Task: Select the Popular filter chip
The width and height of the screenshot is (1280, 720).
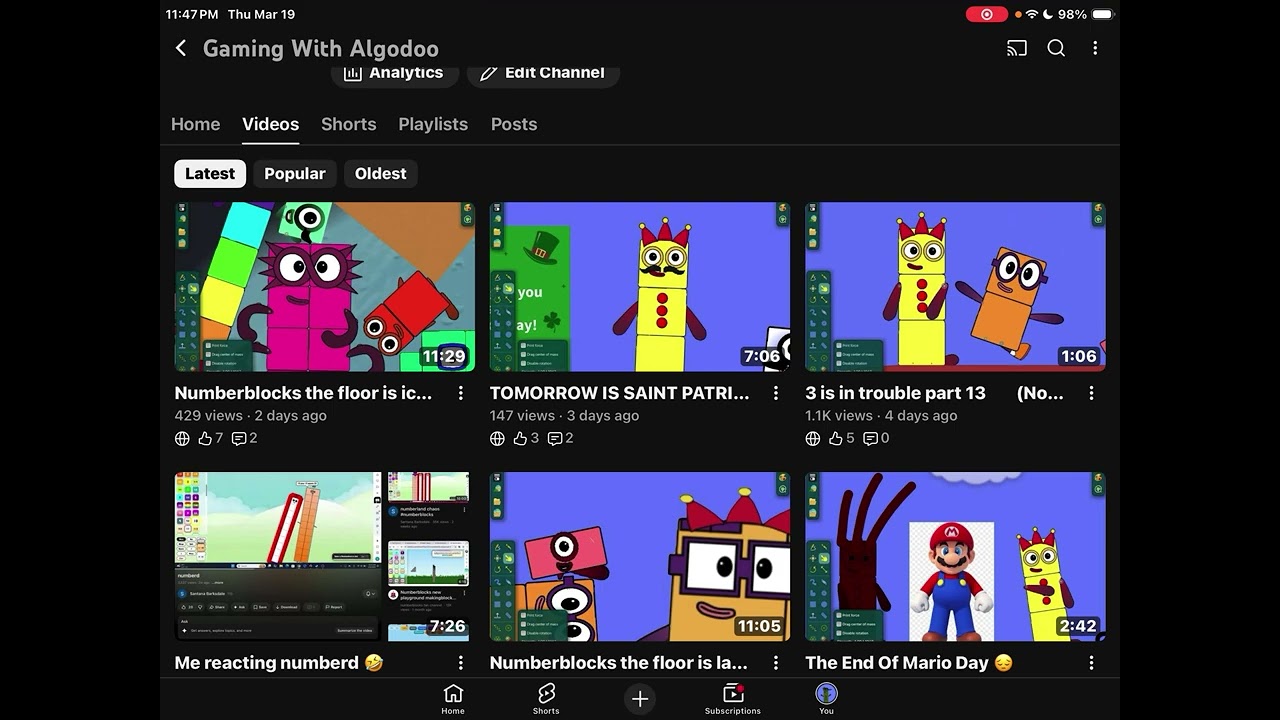Action: 295,173
